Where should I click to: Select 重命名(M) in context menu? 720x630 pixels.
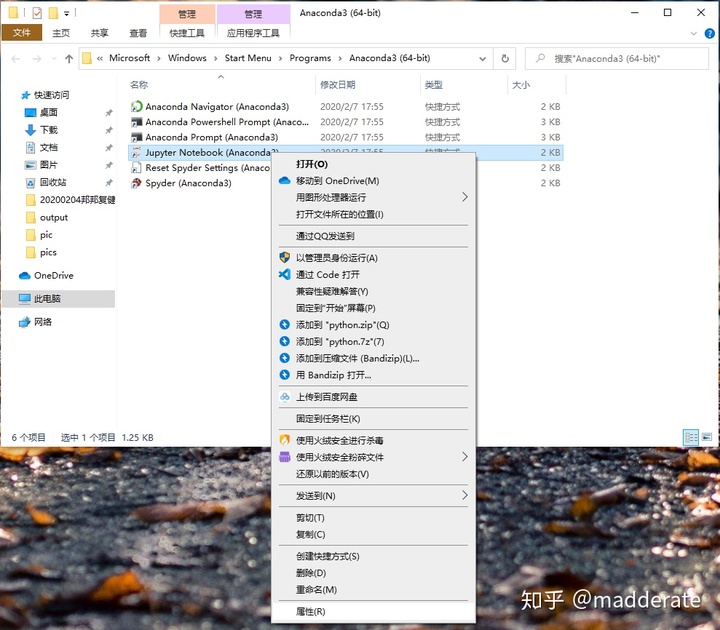tap(373, 589)
